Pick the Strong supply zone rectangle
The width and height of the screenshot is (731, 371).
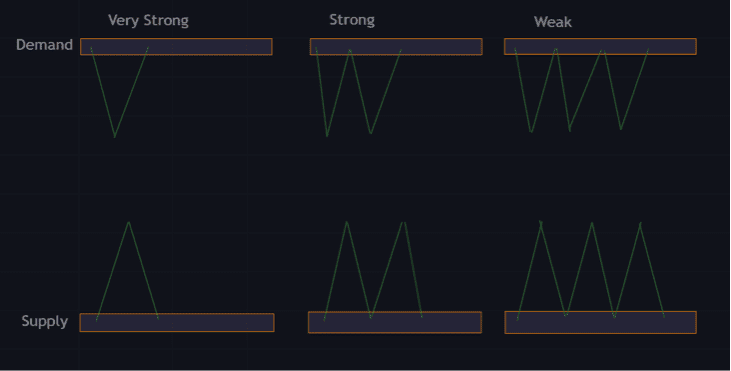tap(395, 322)
